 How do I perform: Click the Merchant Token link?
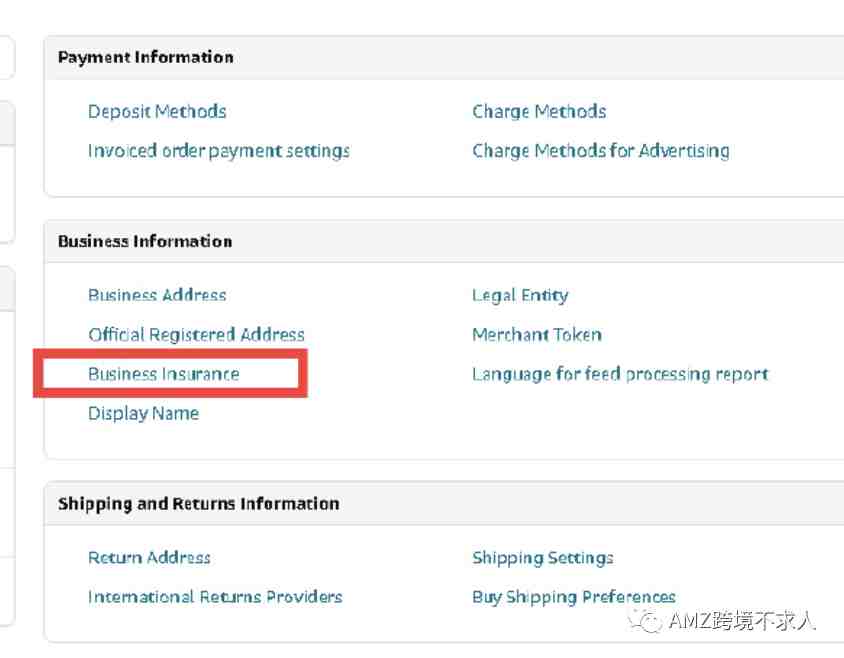pyautogui.click(x=537, y=334)
